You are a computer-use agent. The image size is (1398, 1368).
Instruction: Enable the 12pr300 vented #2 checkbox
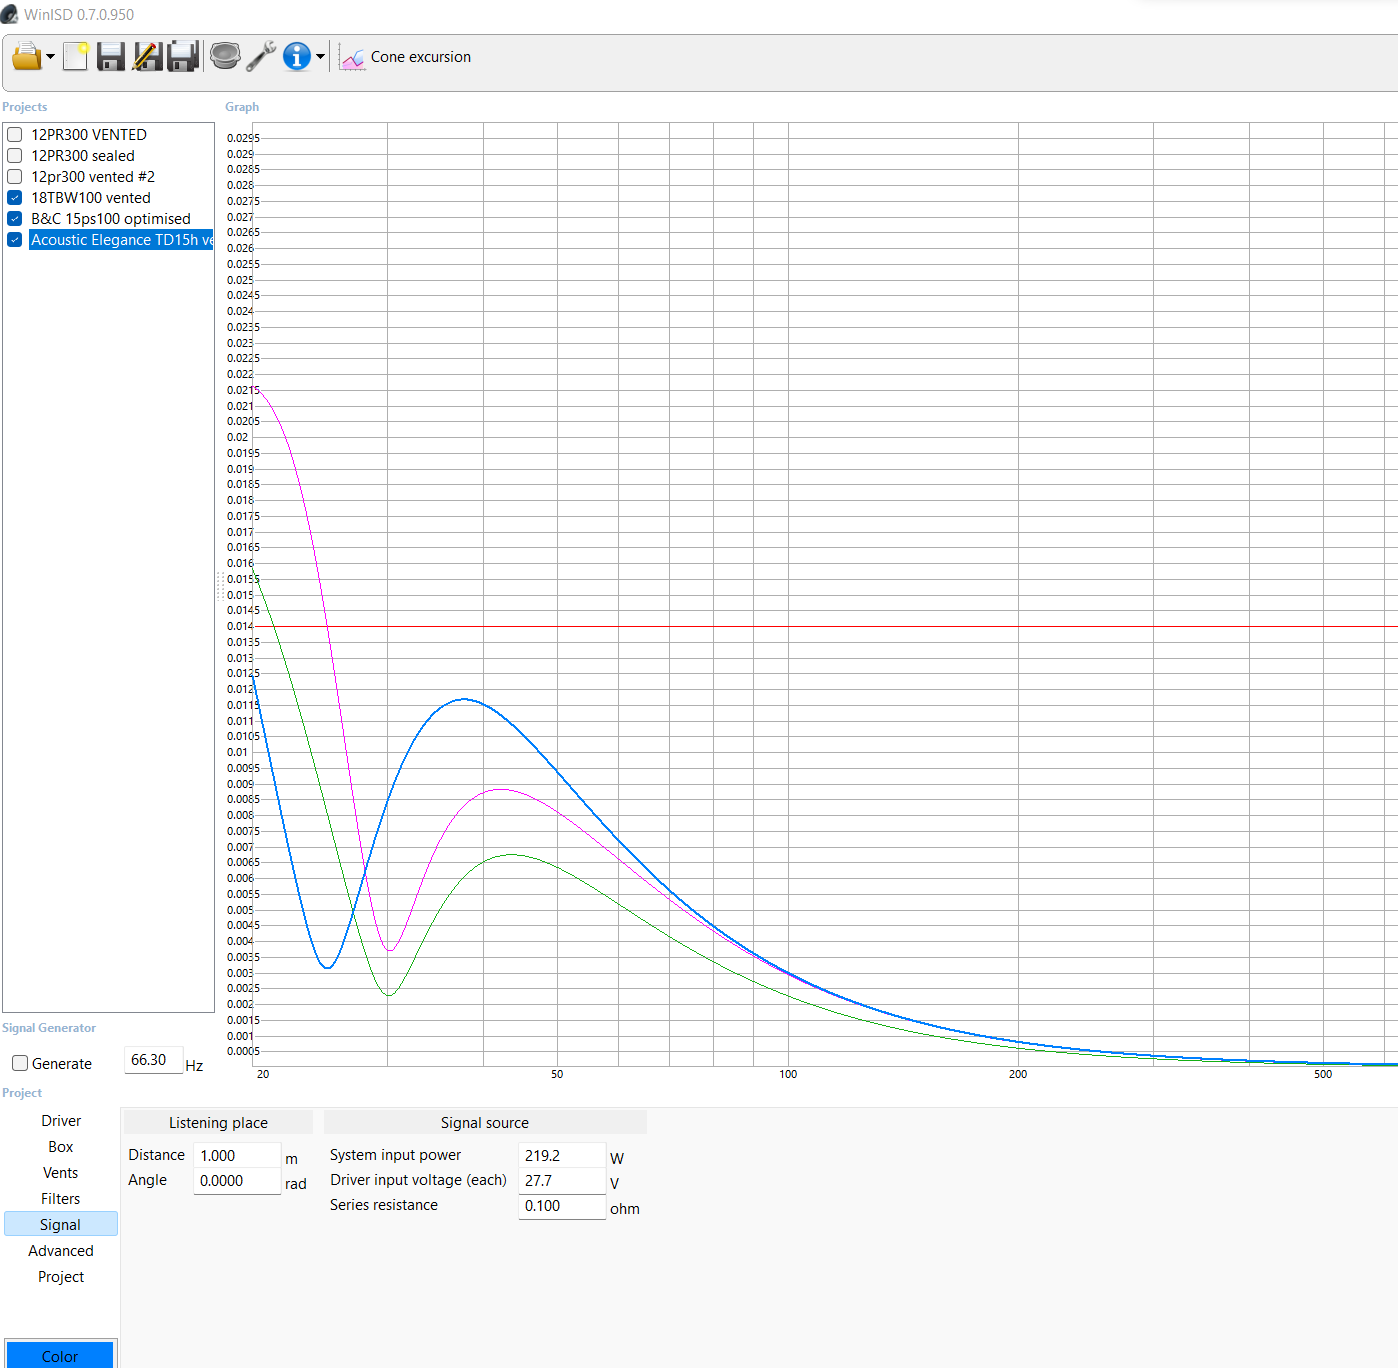(x=15, y=176)
